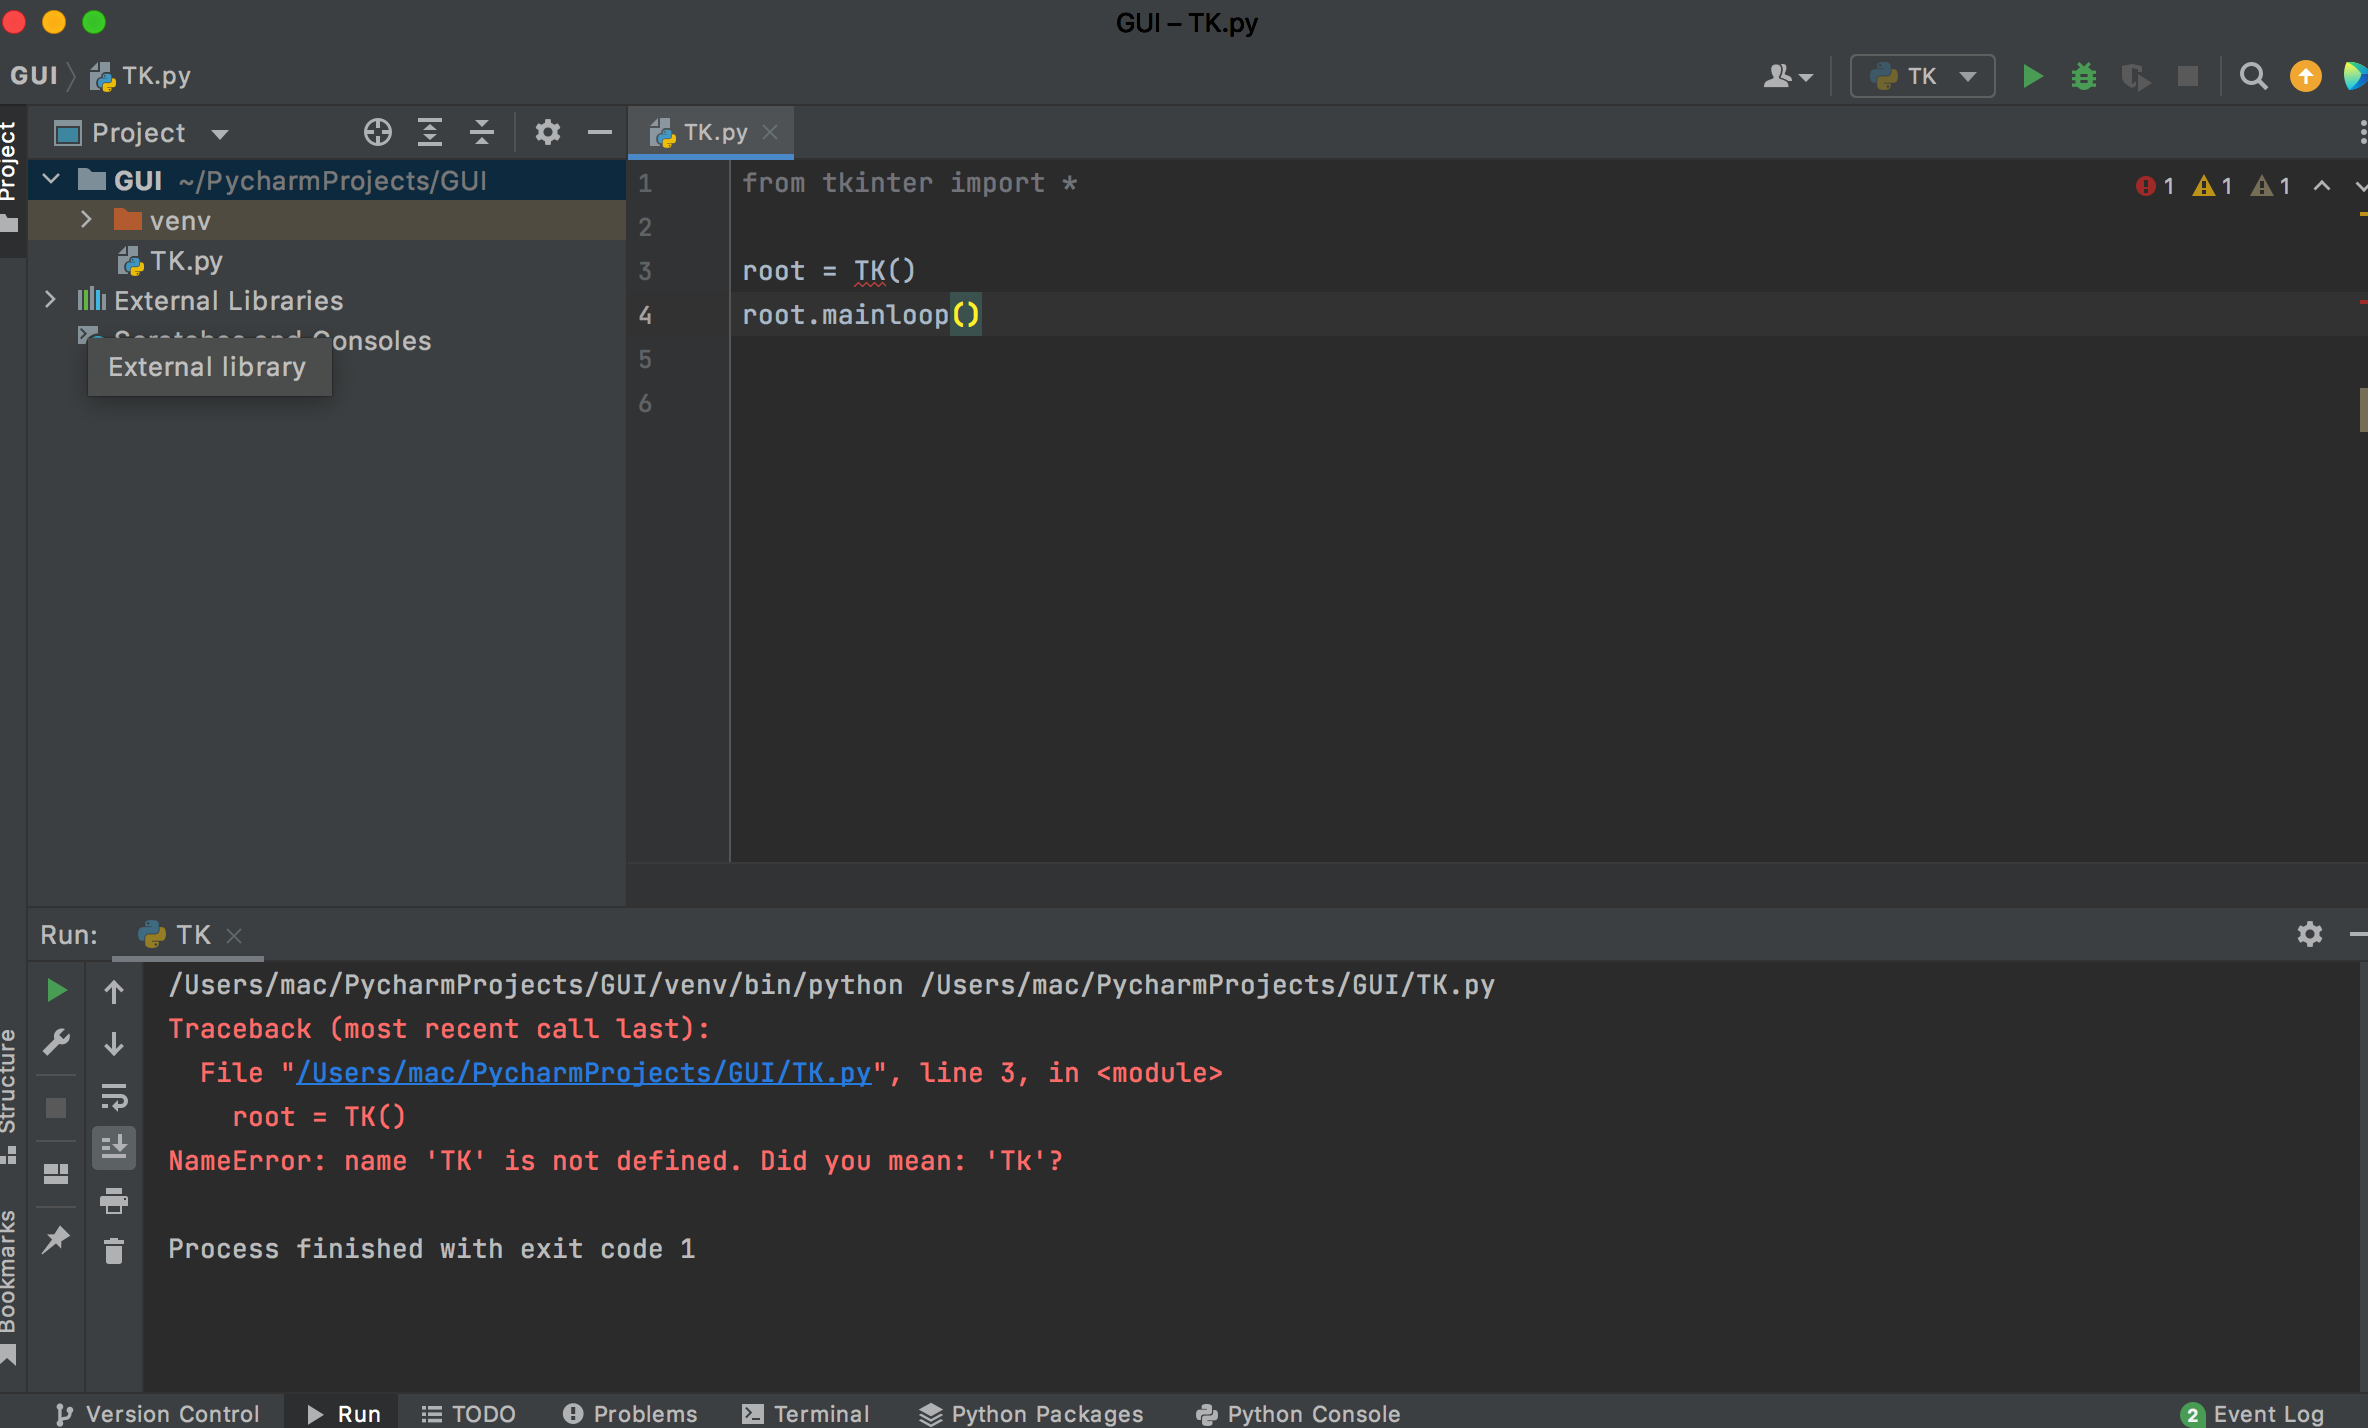Click the restore layout icon in Run panel
The image size is (2368, 1428).
[x=56, y=1174]
